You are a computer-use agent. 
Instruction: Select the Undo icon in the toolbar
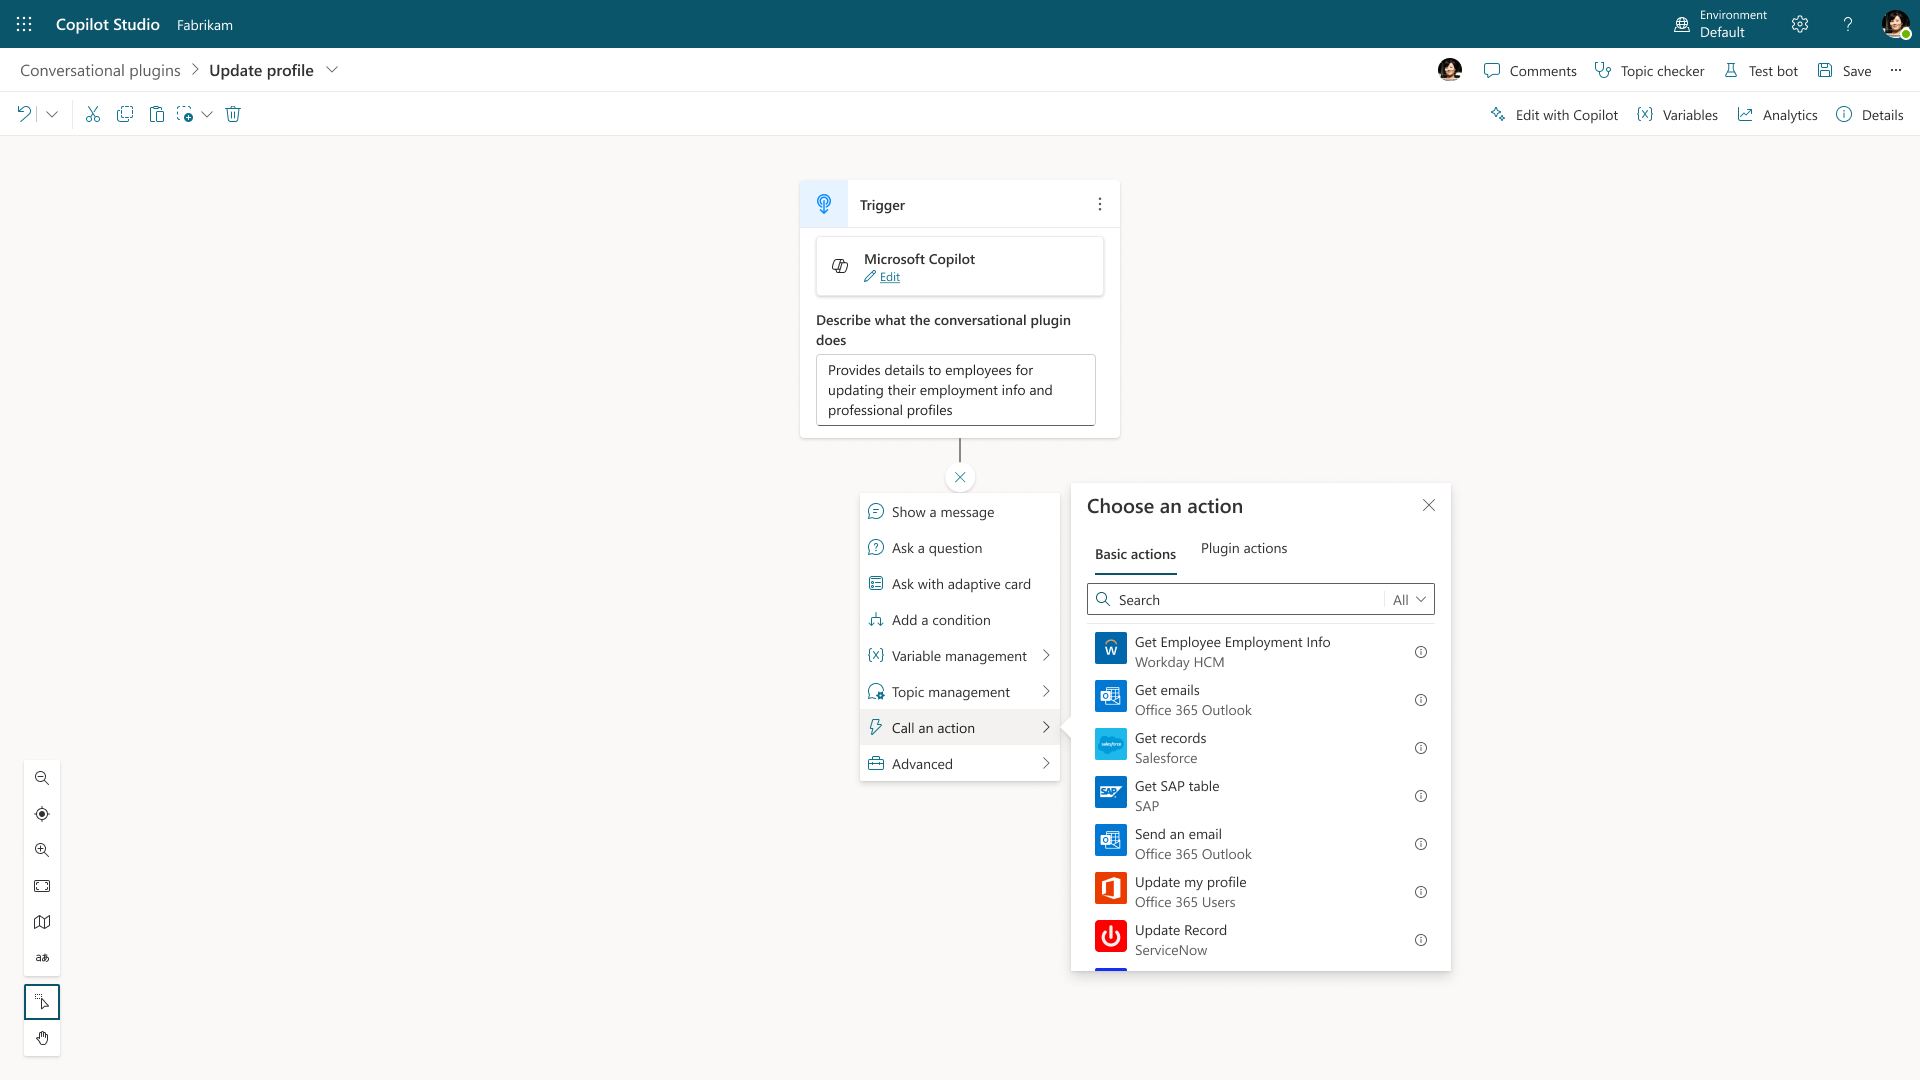tap(24, 114)
